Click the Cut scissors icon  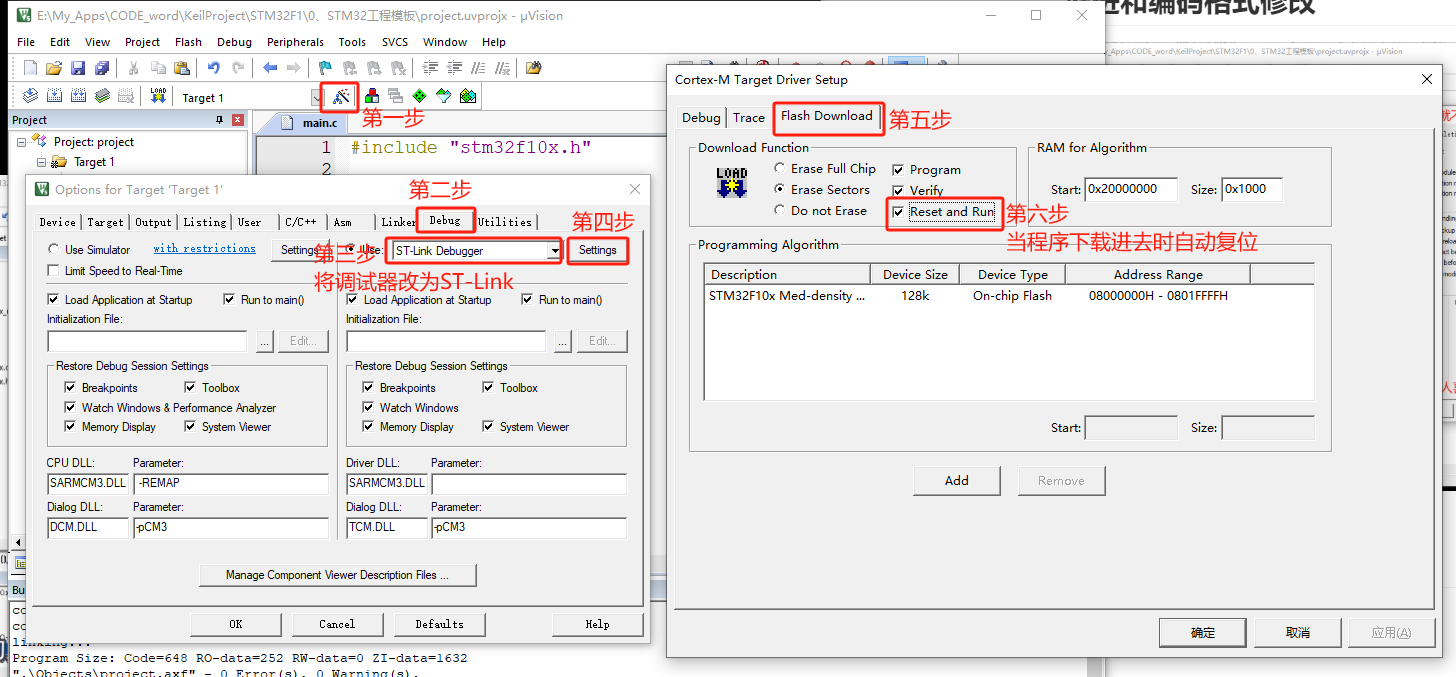pos(133,68)
